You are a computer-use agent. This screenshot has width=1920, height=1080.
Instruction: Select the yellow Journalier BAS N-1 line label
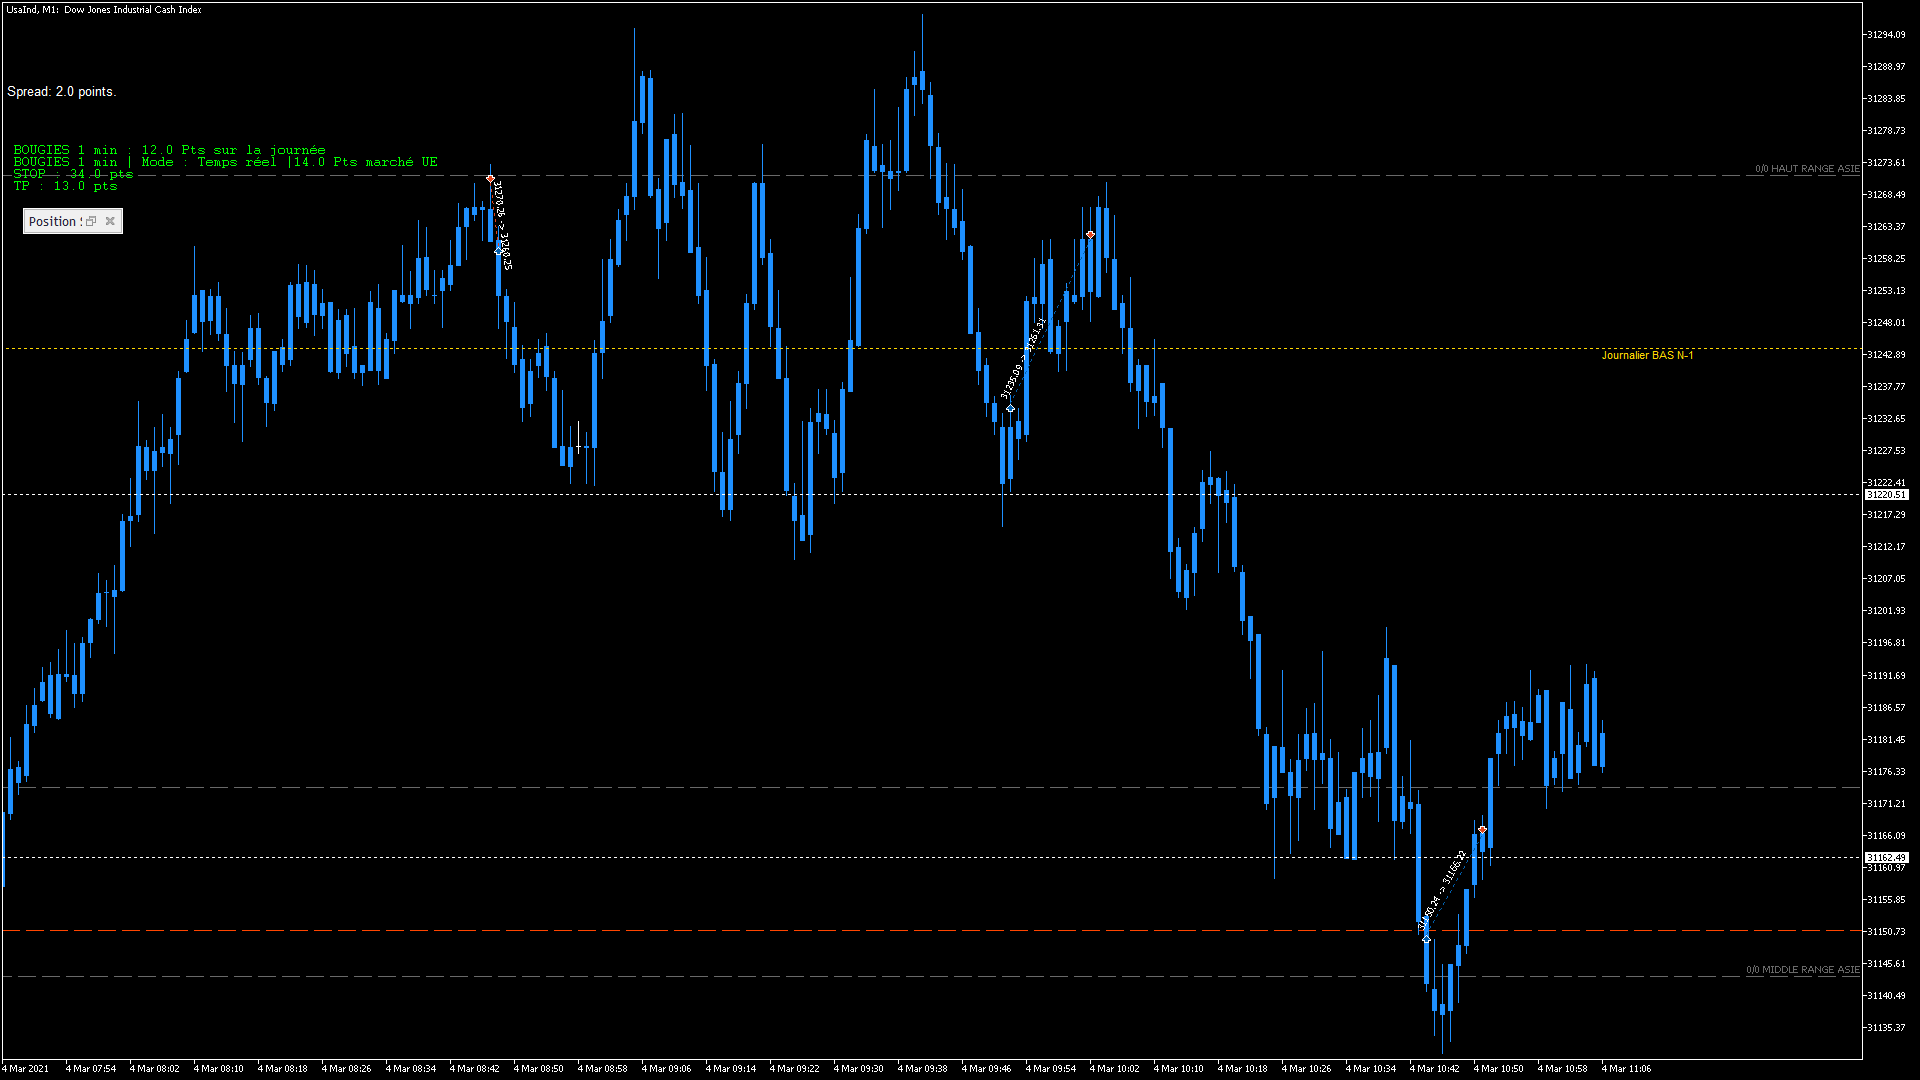(x=1646, y=356)
